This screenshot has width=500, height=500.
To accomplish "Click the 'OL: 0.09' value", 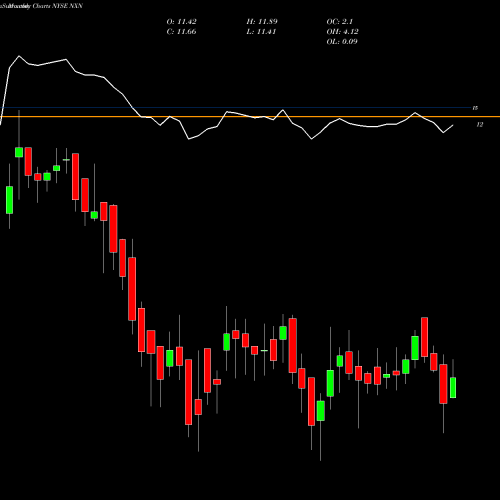I will tap(342, 42).
